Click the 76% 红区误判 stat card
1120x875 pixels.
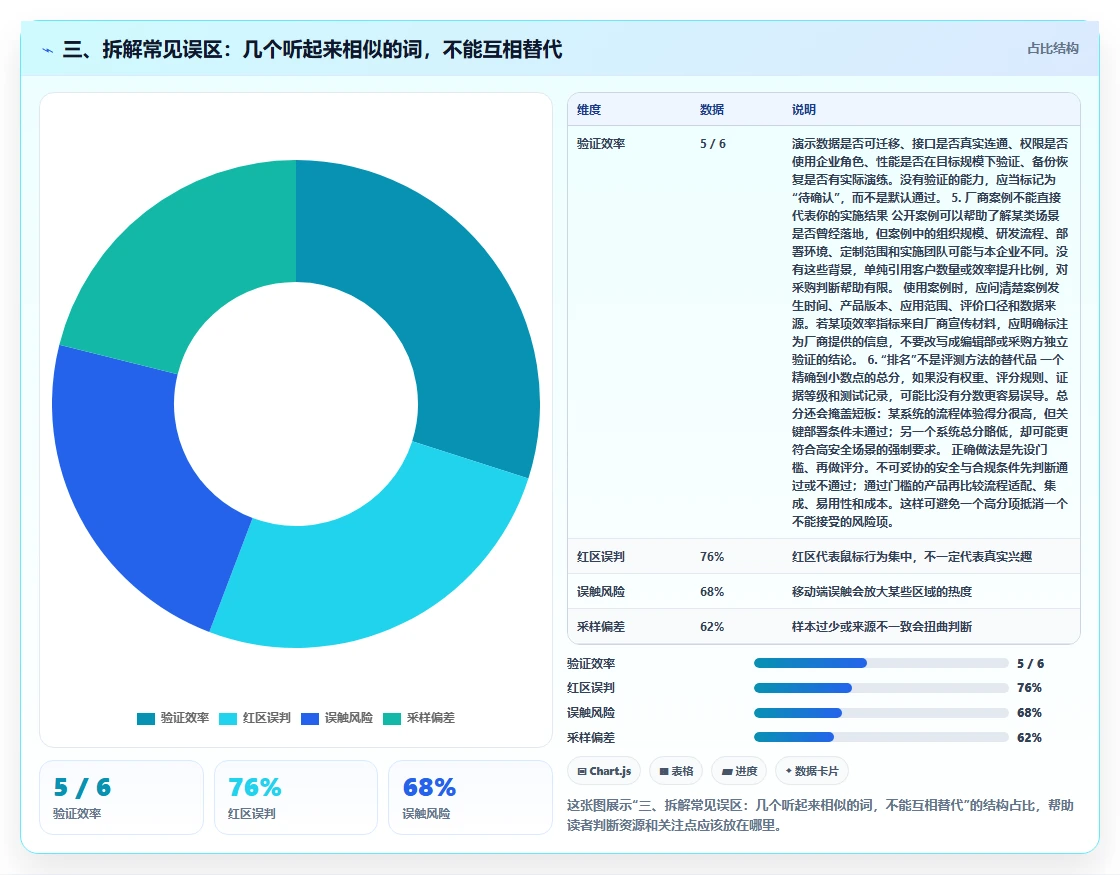click(296, 798)
